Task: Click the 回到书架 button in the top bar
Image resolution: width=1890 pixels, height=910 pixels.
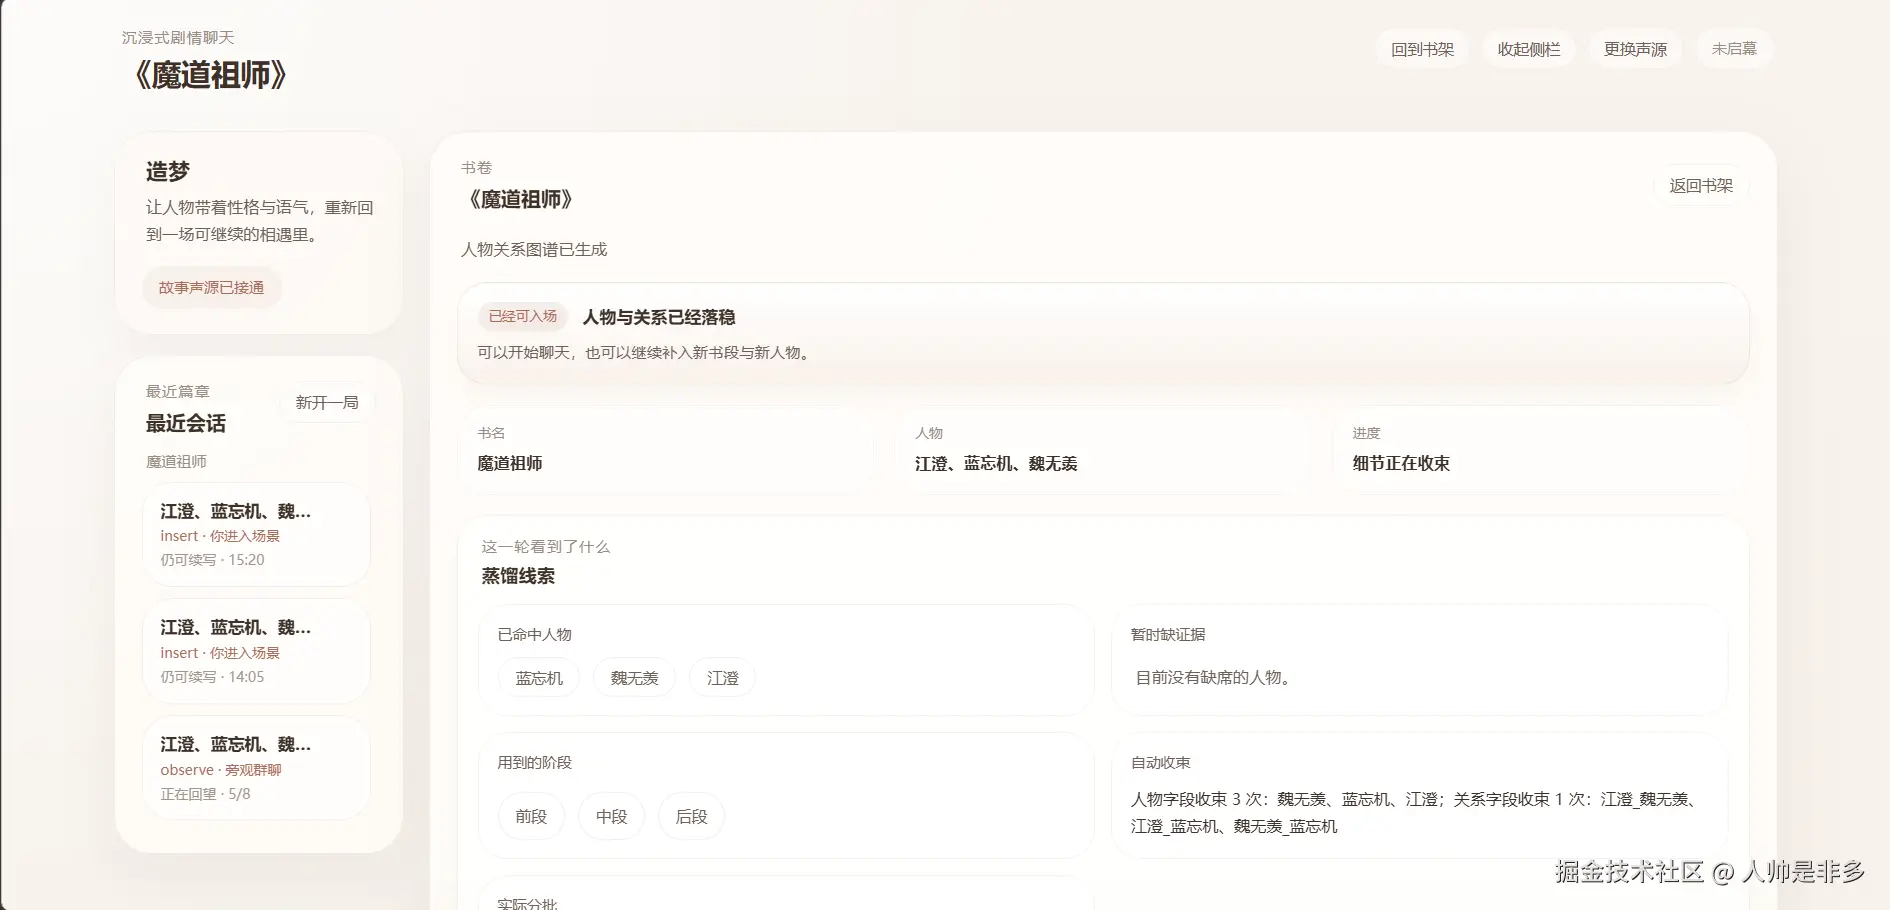Action: 1422,49
